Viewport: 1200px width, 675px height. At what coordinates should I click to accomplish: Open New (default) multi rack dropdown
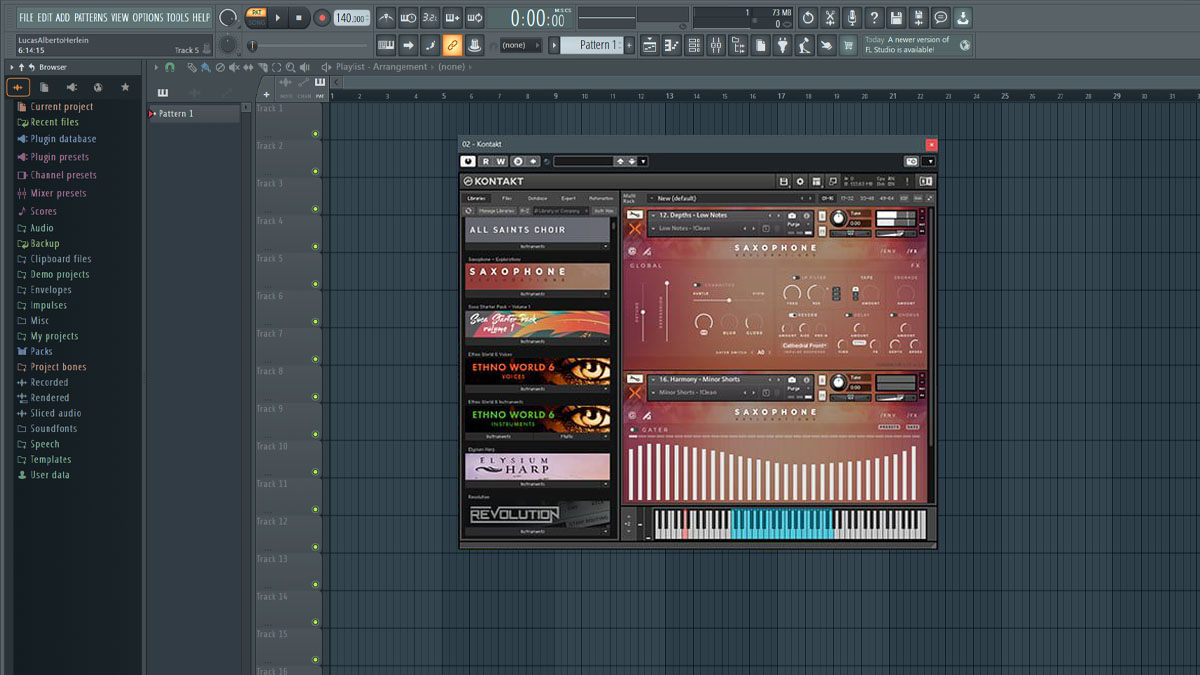pos(732,198)
